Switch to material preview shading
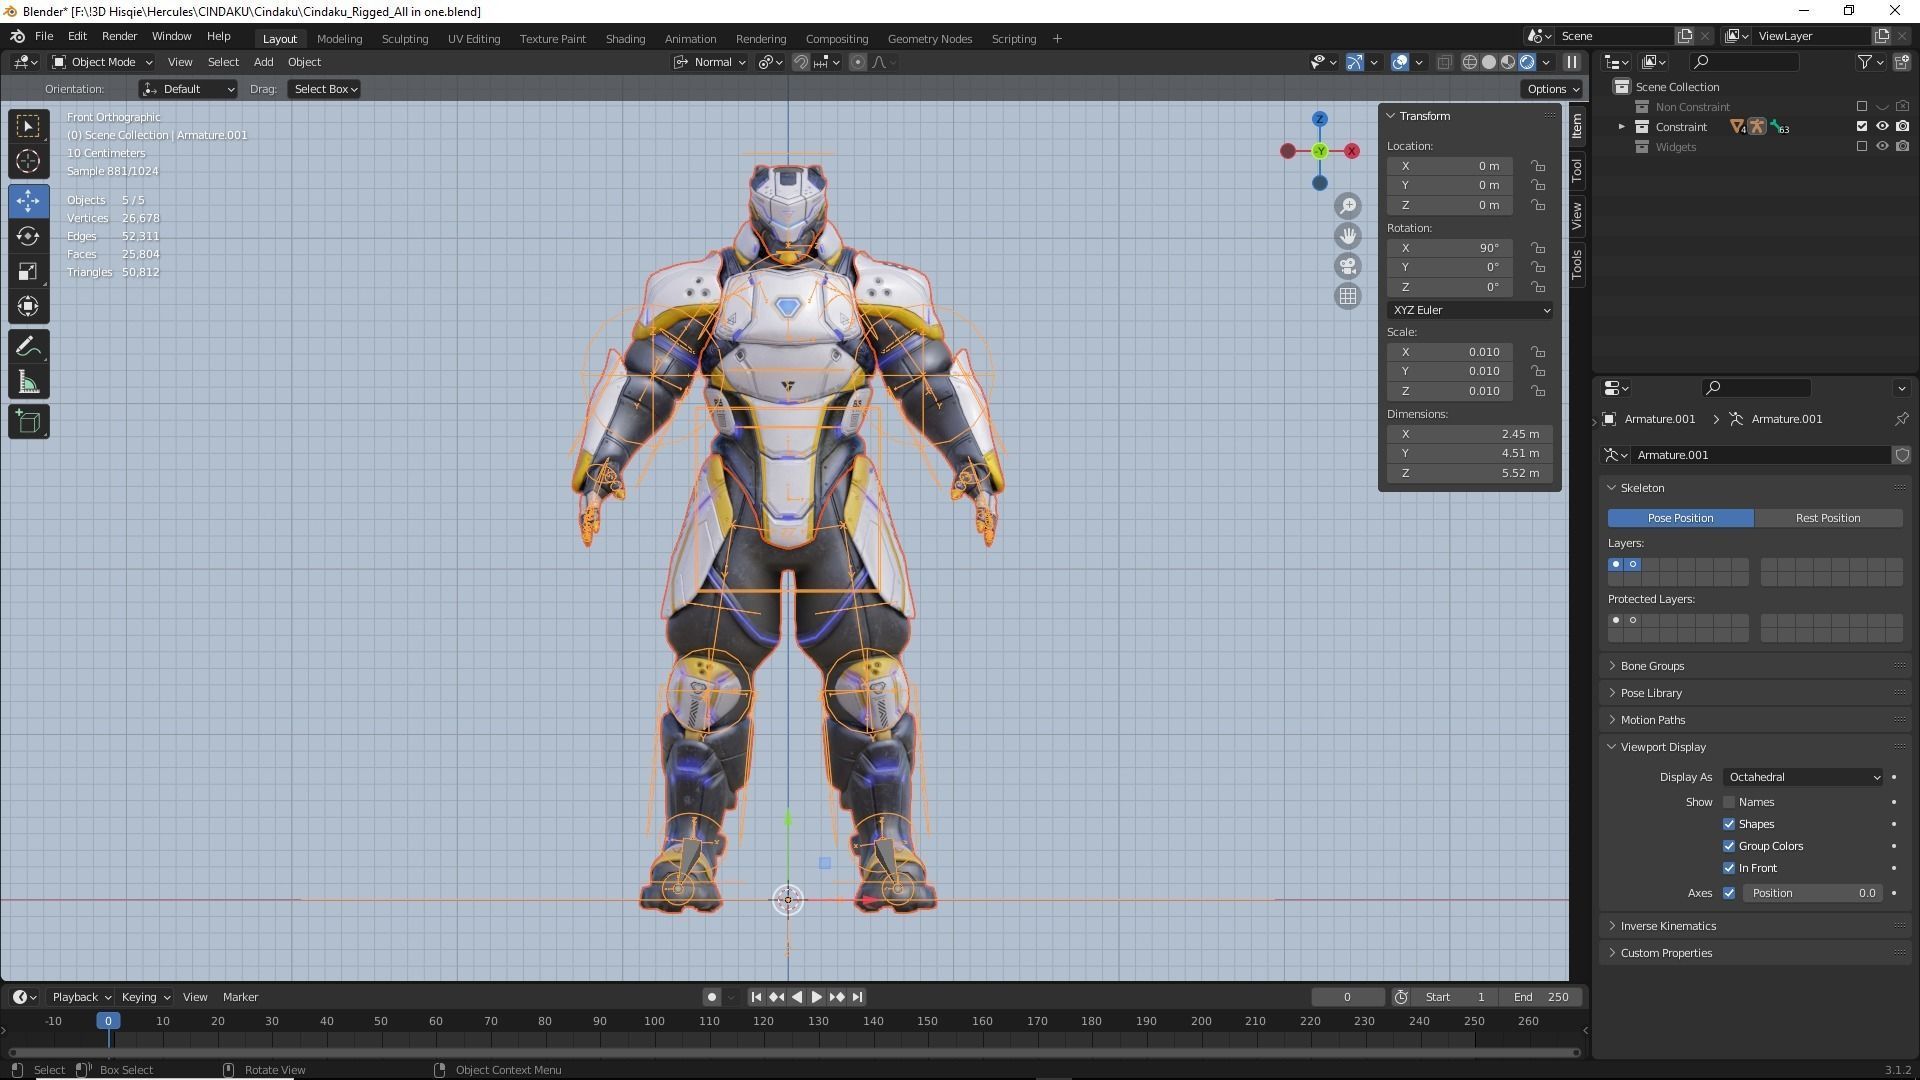The image size is (1920, 1080). click(x=1508, y=62)
